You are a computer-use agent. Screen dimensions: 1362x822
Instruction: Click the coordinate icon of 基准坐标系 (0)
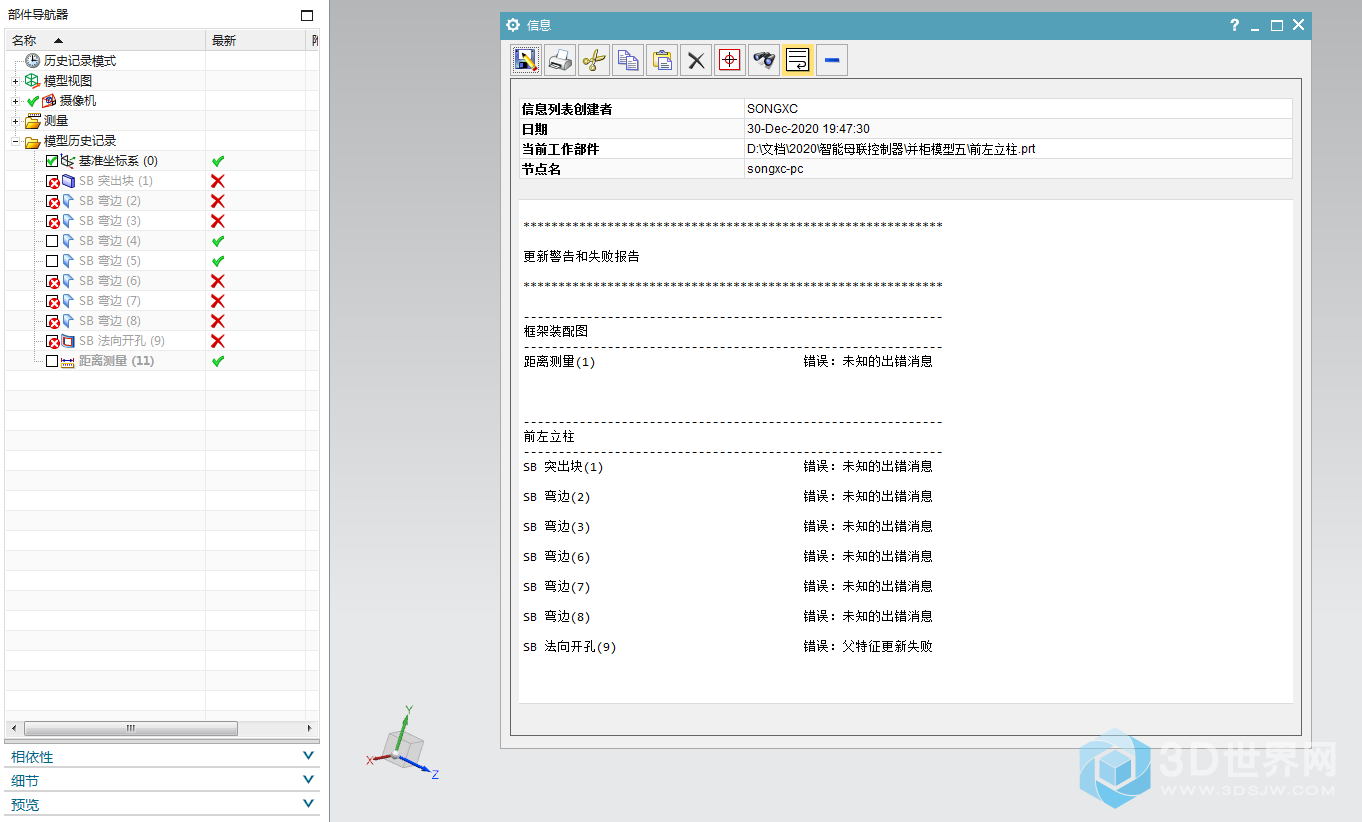[x=68, y=161]
